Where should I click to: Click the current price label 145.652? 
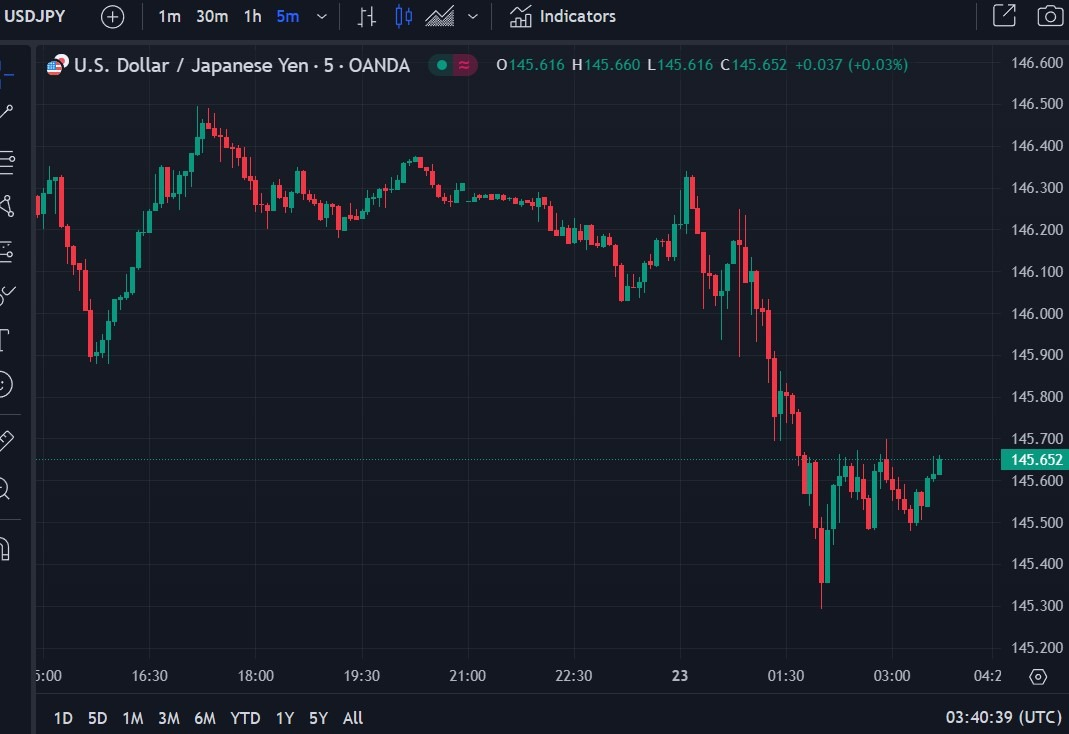click(1035, 459)
